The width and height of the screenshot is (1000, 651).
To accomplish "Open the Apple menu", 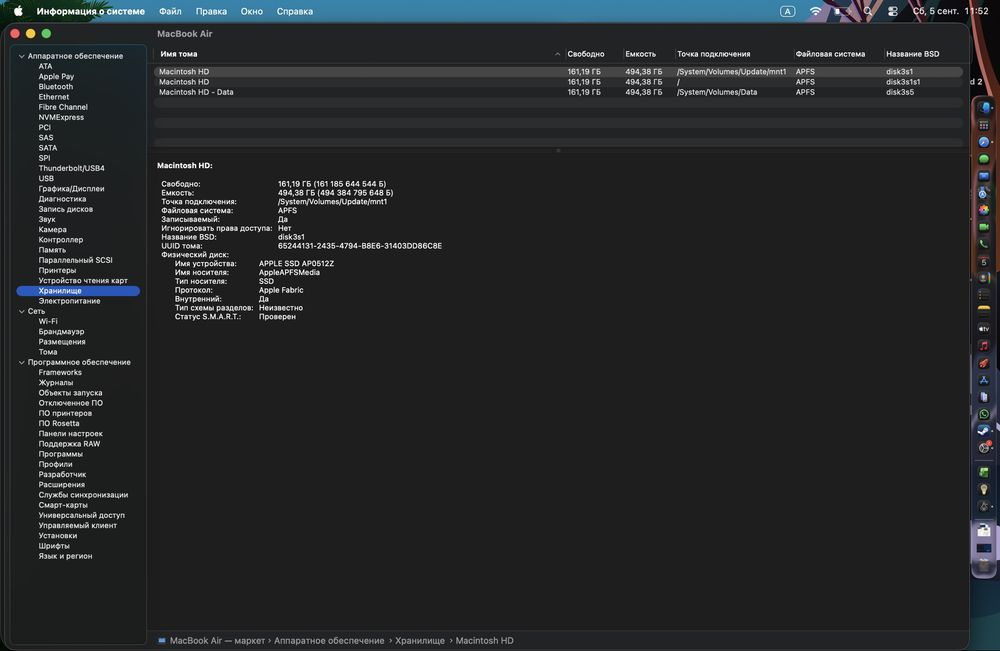I will tap(18, 11).
